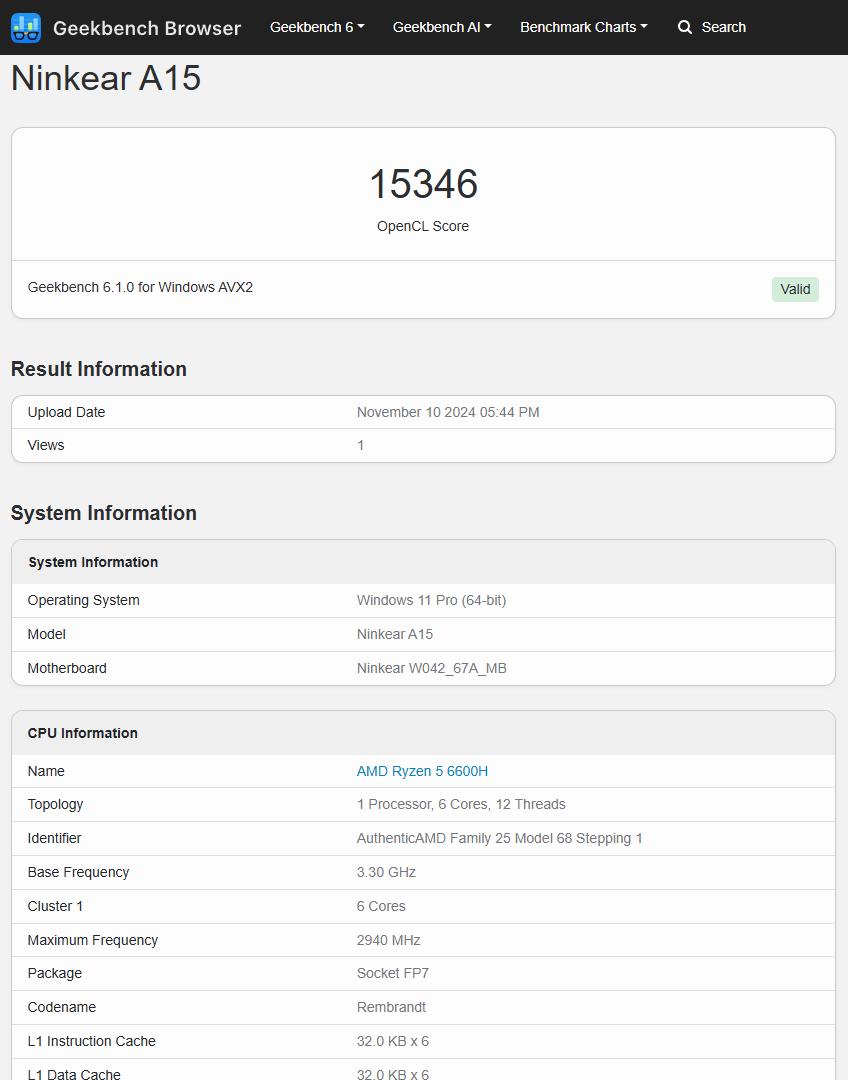Select the Ninkear A15 model value
This screenshot has height=1080, width=848.
395,634
